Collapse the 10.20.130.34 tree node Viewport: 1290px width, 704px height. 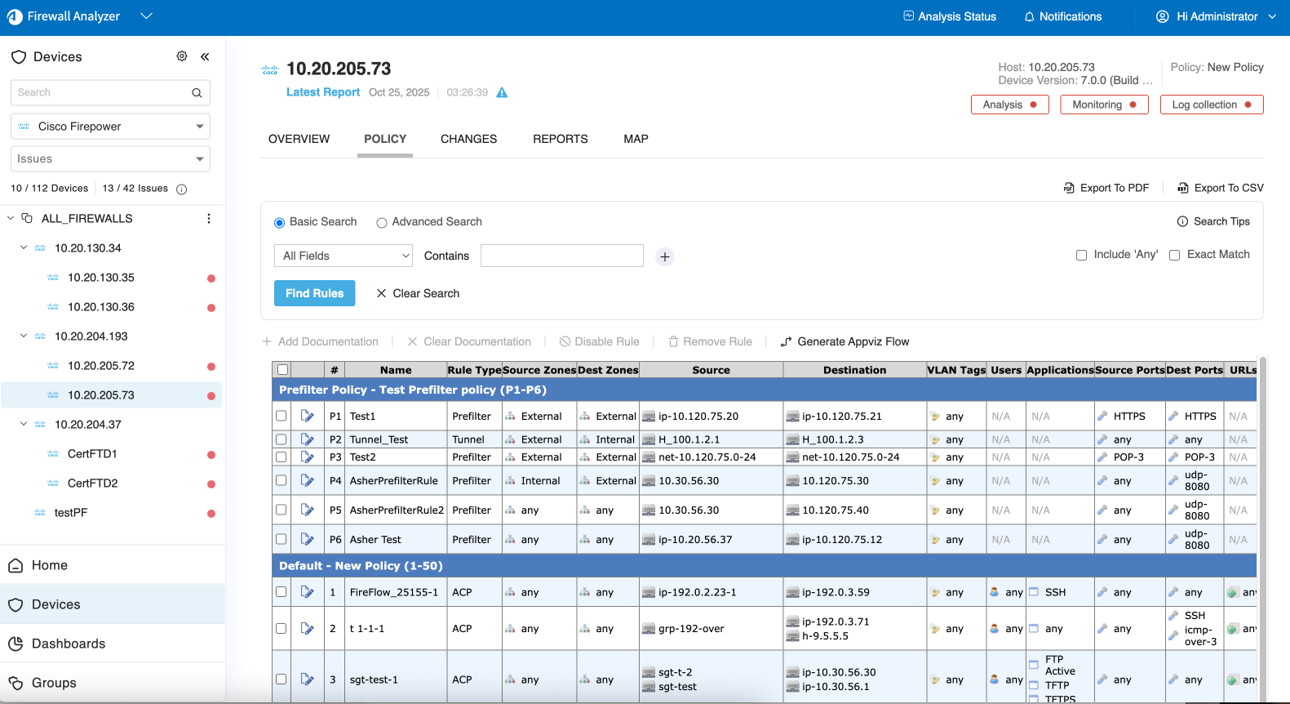point(24,248)
